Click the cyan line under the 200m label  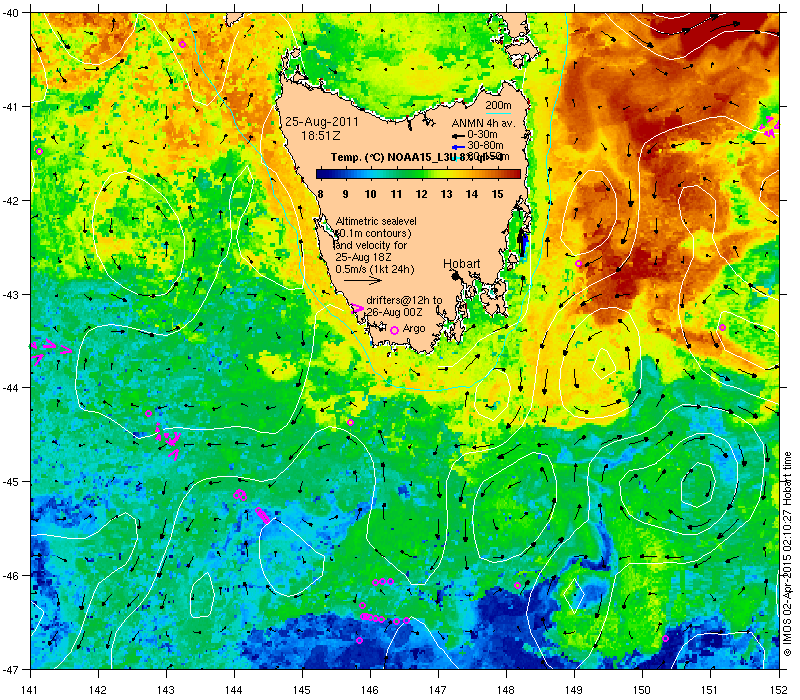(498, 113)
